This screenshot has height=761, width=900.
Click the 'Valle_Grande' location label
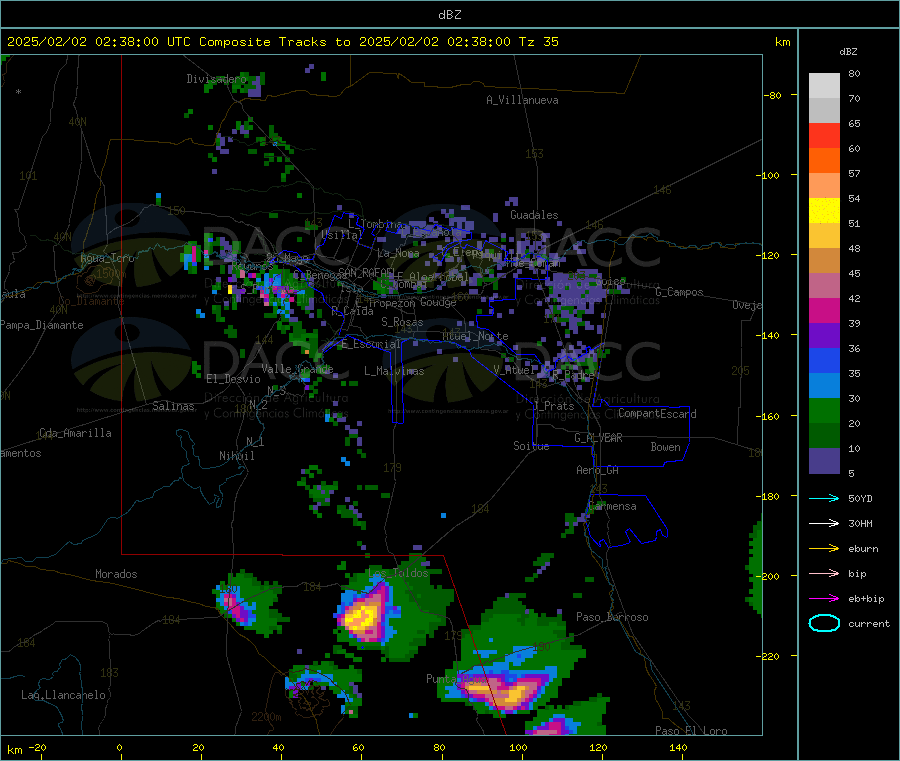pyautogui.click(x=297, y=368)
